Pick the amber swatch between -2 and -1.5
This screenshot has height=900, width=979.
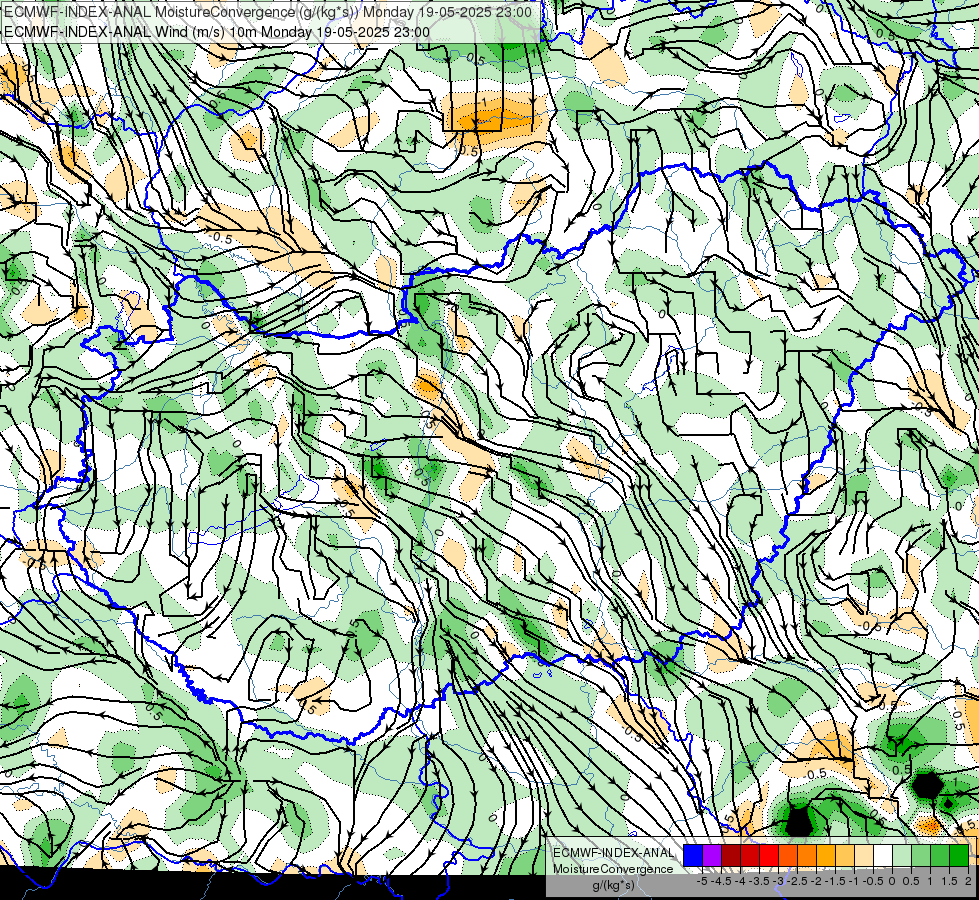point(826,855)
